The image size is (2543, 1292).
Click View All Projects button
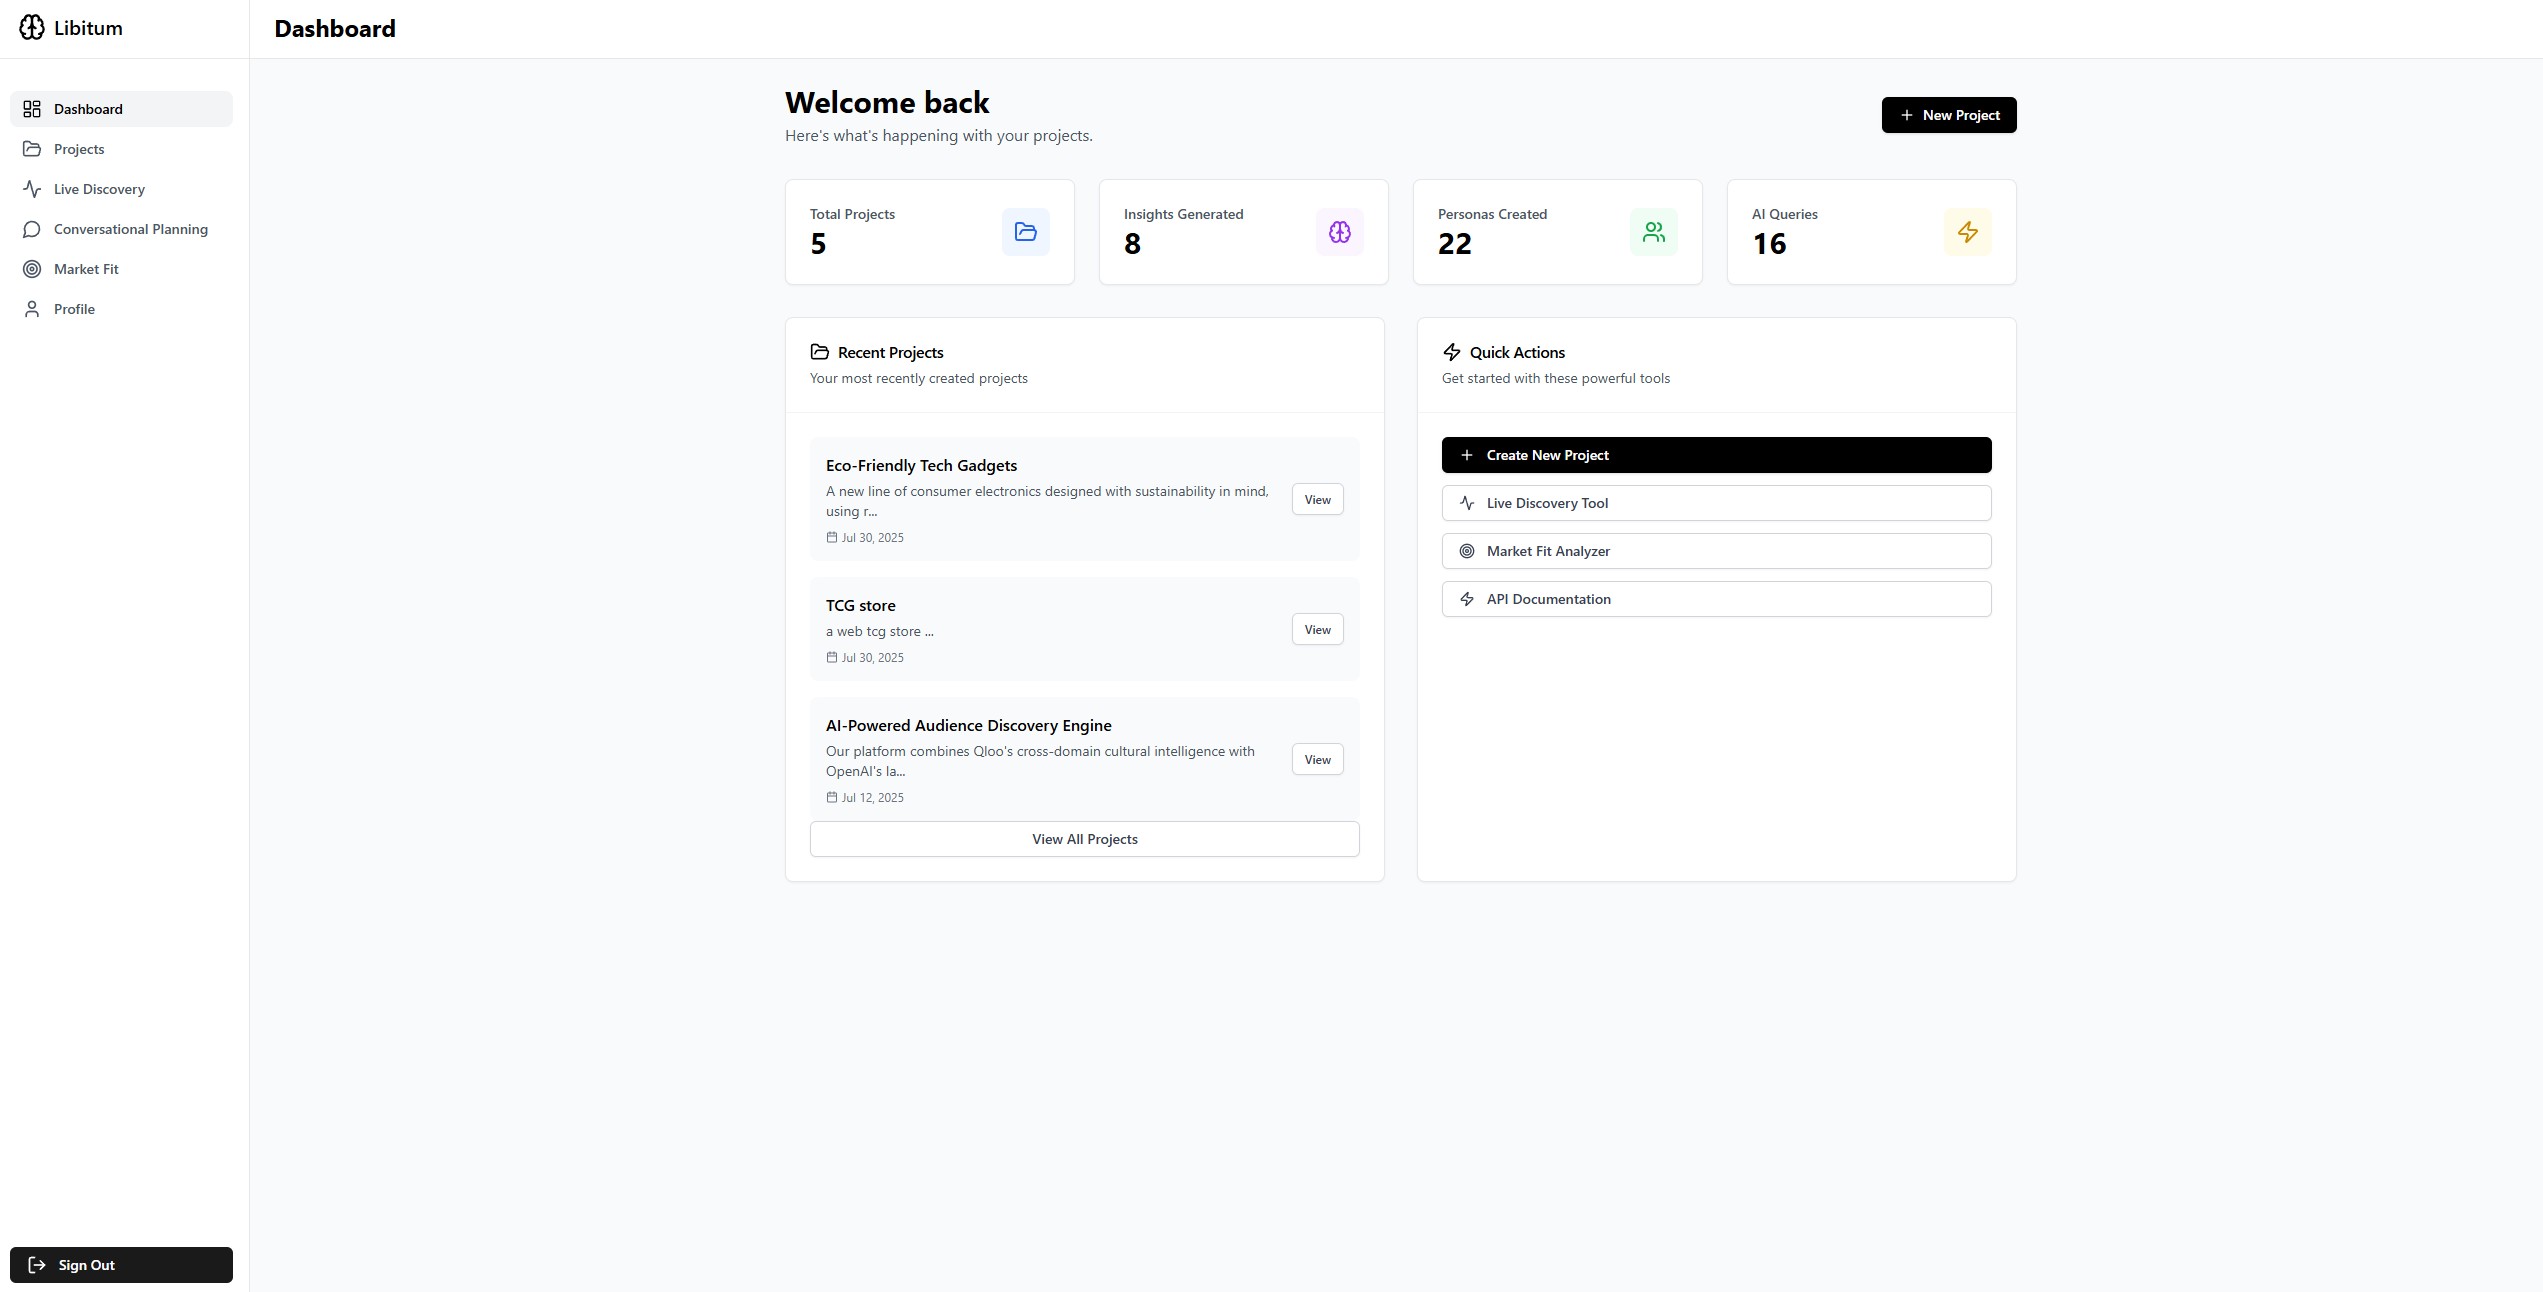[x=1084, y=839]
